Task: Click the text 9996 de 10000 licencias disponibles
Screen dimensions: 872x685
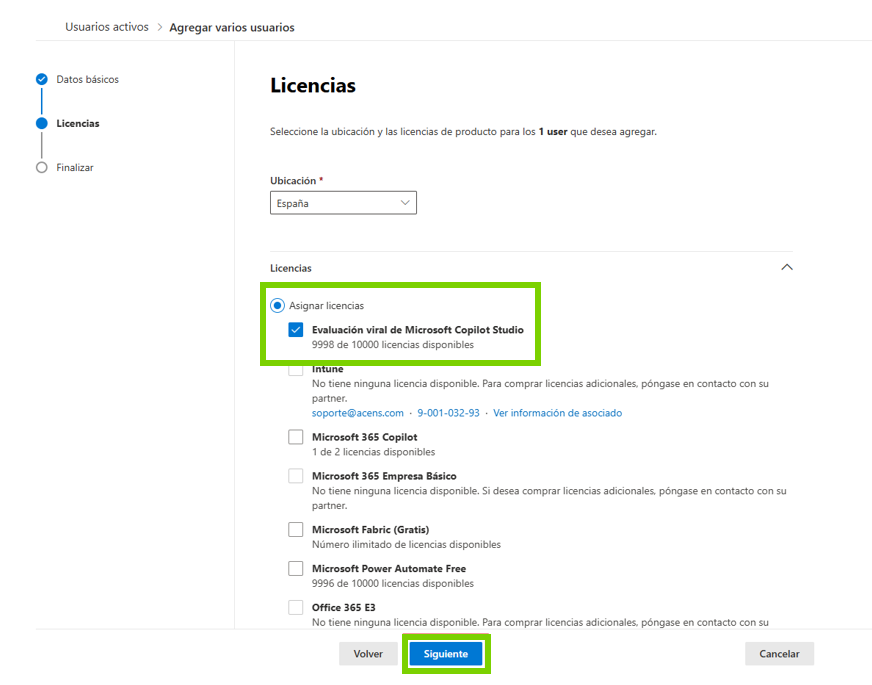Action: point(393,583)
